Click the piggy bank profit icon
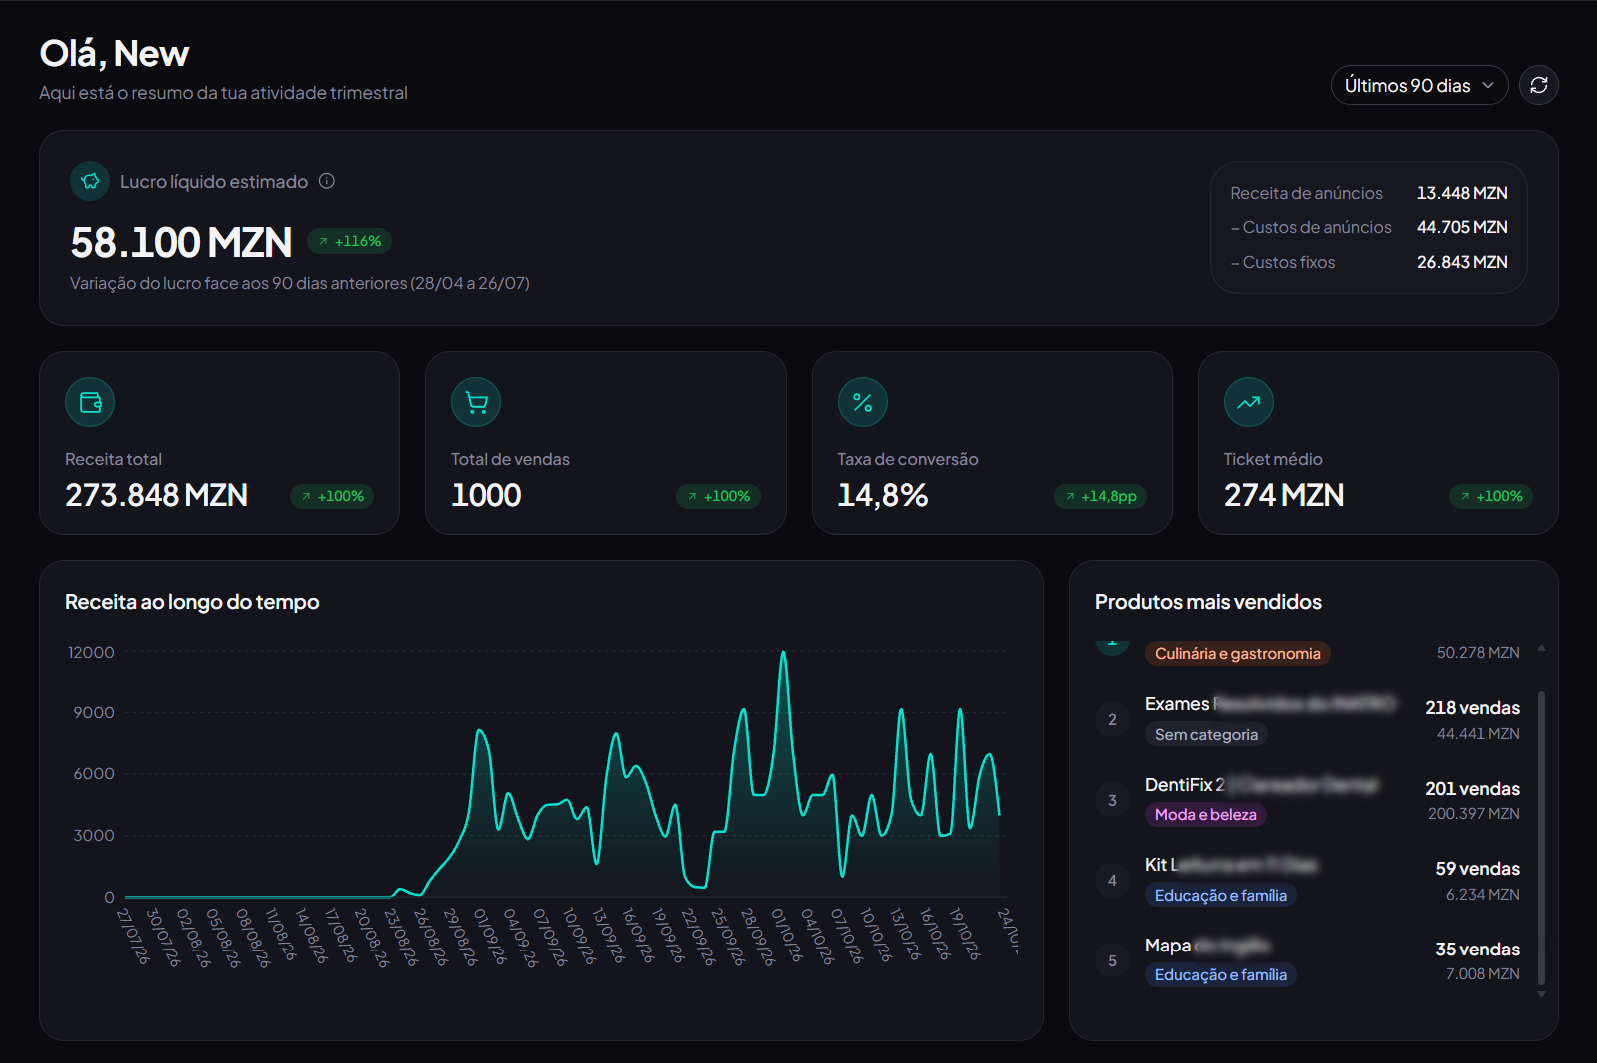This screenshot has width=1597, height=1063. [x=90, y=181]
